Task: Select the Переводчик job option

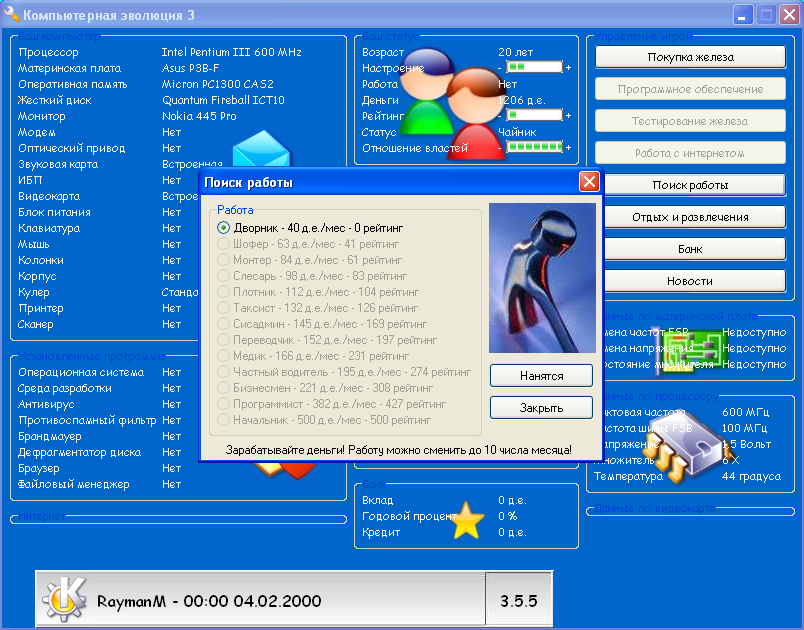Action: click(223, 339)
